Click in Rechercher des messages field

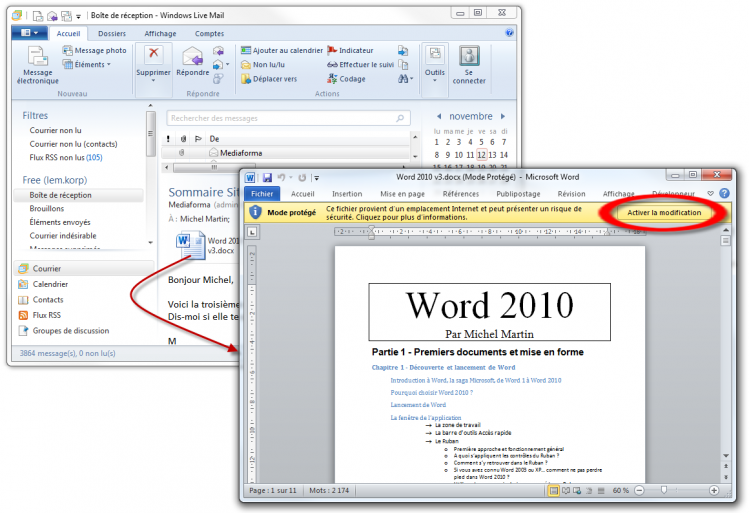[x=288, y=118]
